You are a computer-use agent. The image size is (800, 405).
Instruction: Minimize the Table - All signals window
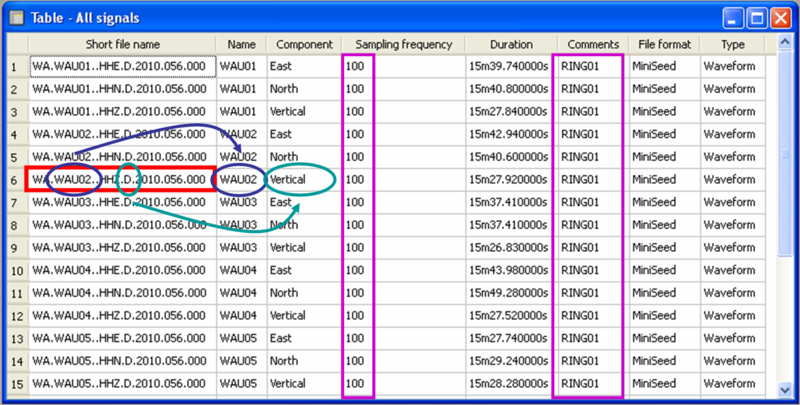tap(736, 17)
